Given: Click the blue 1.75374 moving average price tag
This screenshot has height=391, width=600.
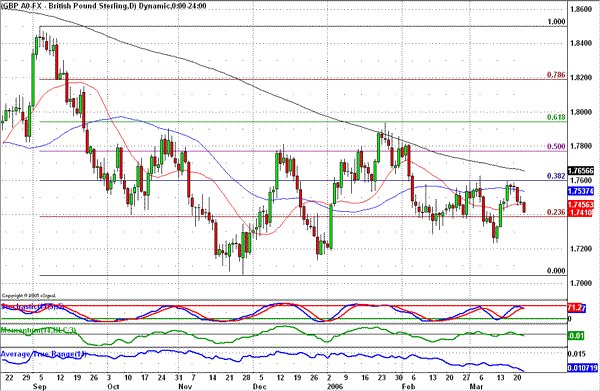Looking at the screenshot, I should coord(581,191).
